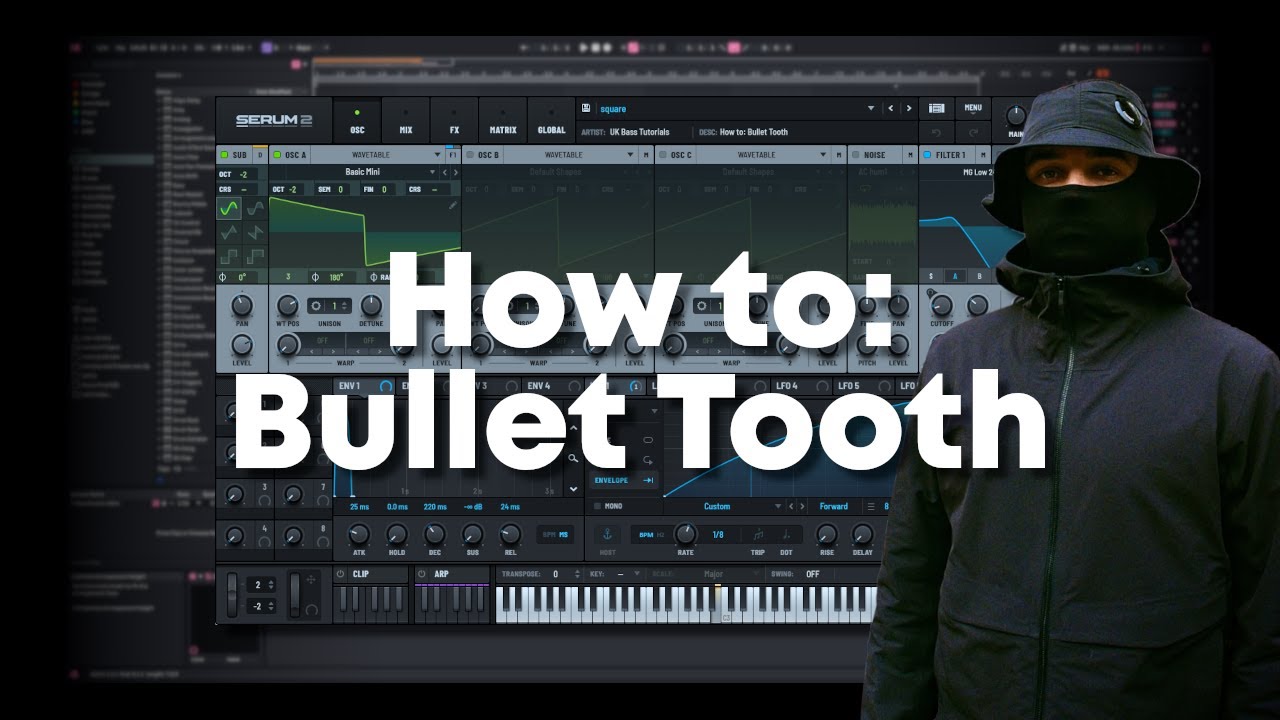Select the sine sub oscillator waveform
The height and width of the screenshot is (720, 1280).
(x=229, y=208)
